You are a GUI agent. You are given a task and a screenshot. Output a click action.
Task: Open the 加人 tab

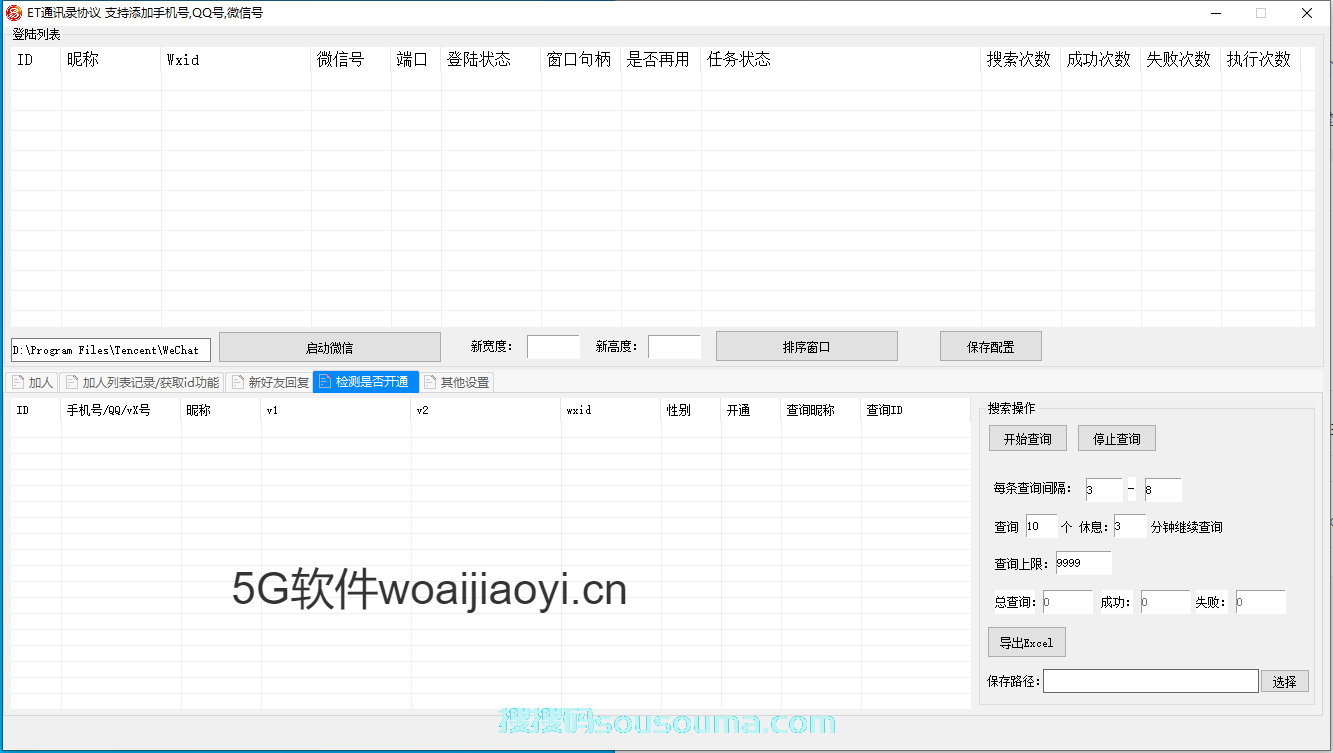tap(32, 382)
